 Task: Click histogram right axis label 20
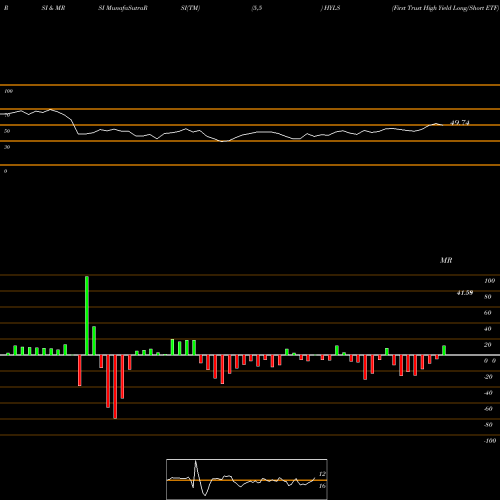tap(488, 345)
